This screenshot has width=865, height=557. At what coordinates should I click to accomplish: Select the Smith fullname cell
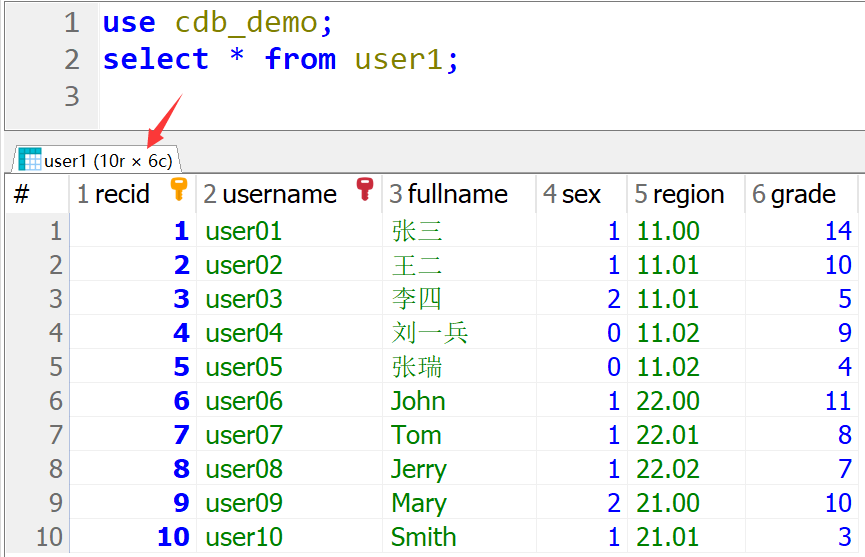pyautogui.click(x=423, y=537)
